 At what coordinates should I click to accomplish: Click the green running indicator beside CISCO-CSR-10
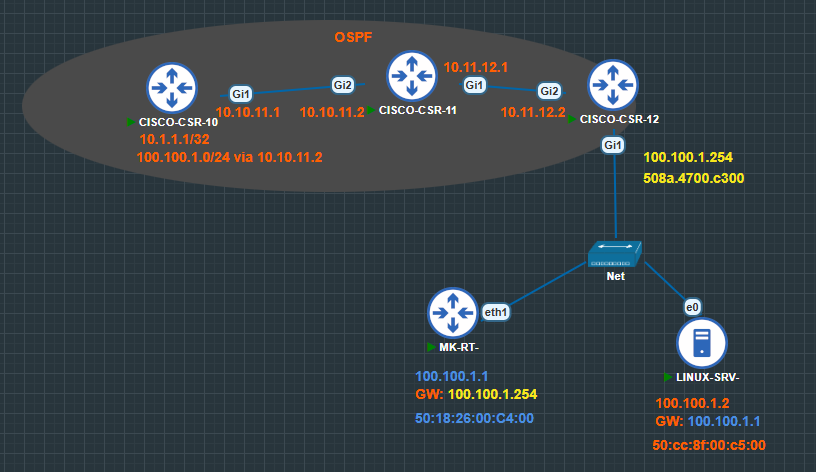pyautogui.click(x=131, y=122)
